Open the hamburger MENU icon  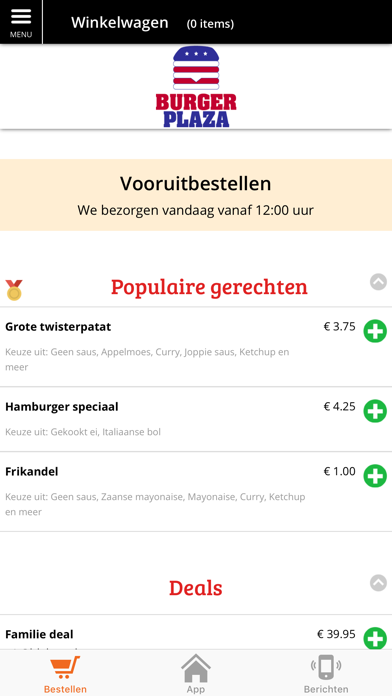click(x=21, y=22)
